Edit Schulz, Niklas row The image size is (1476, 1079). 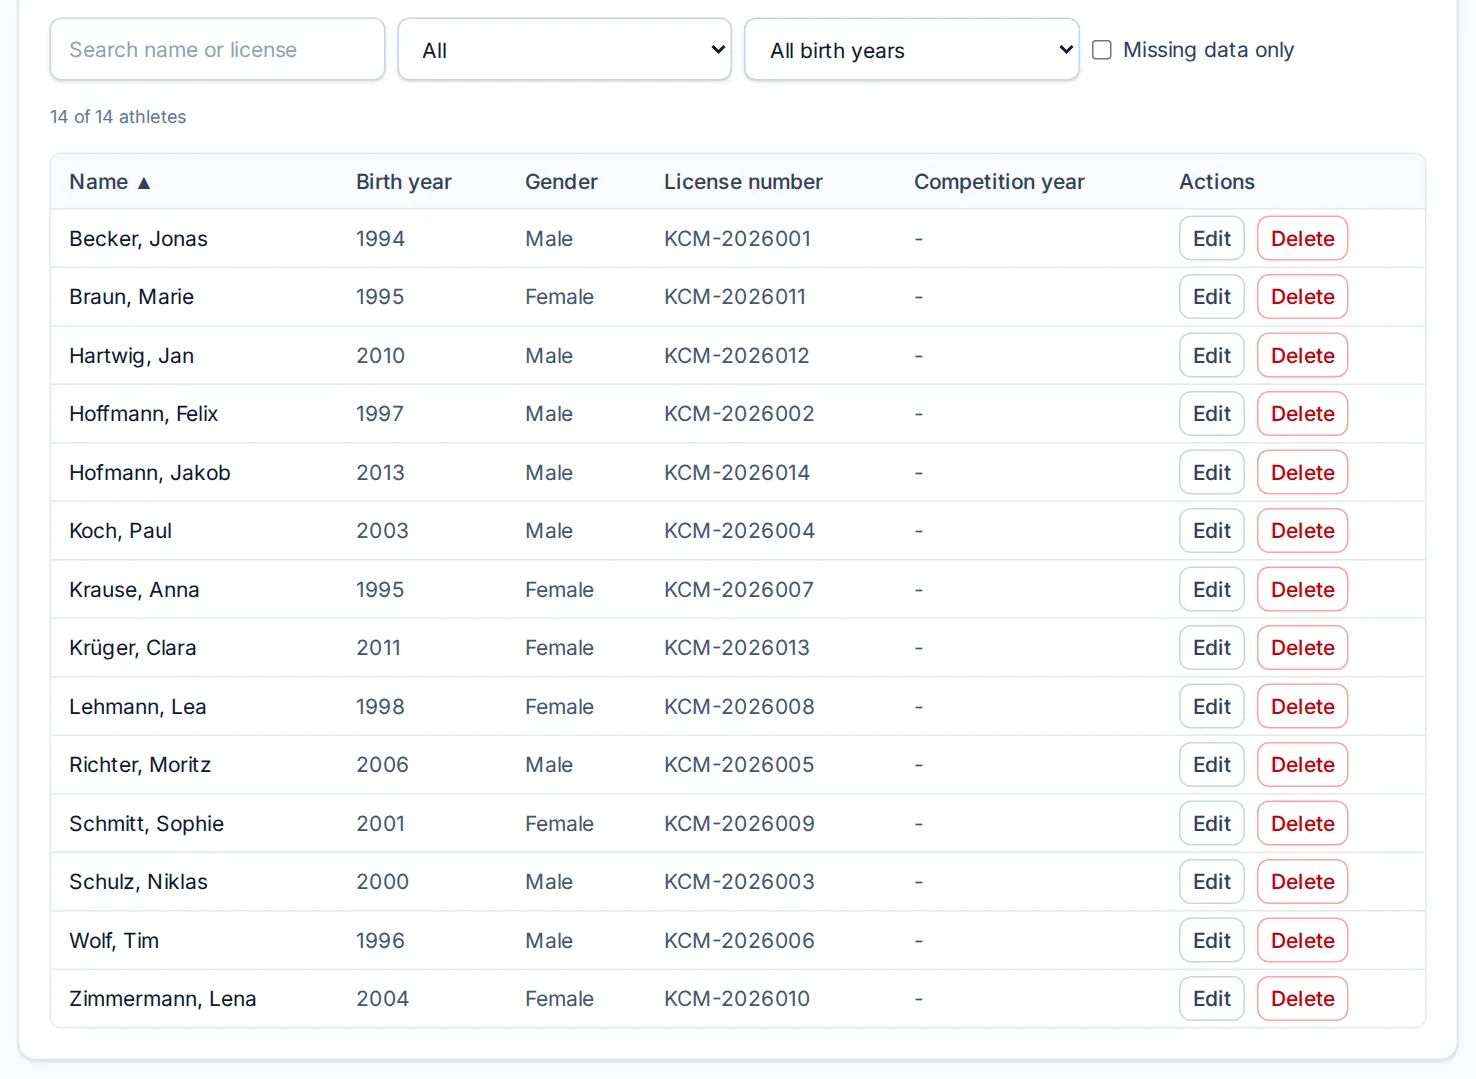[x=1212, y=882]
